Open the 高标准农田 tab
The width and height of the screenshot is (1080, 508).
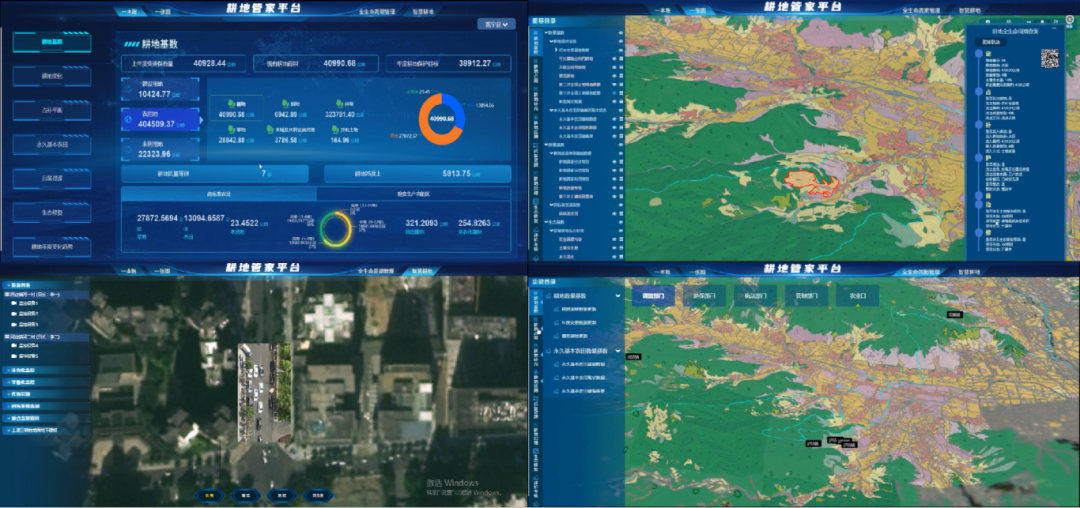[218, 194]
